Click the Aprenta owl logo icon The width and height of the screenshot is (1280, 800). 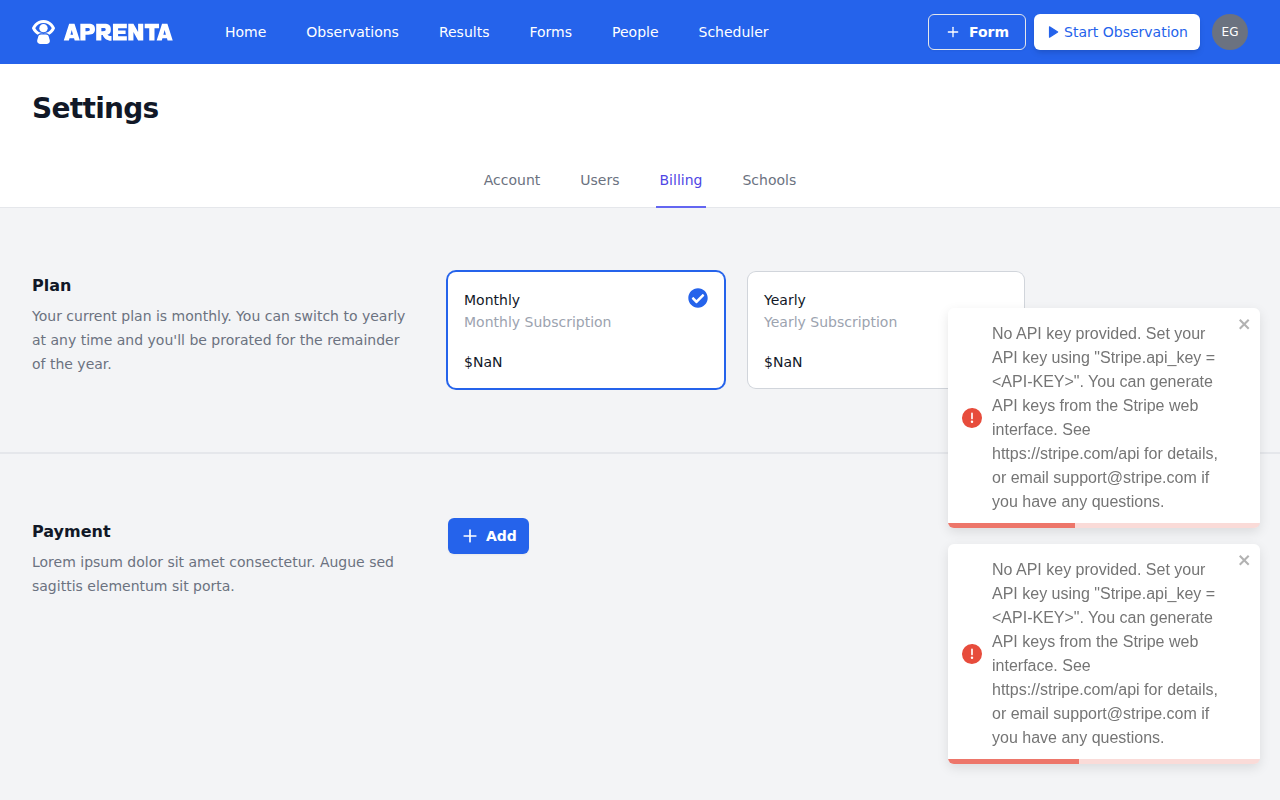tap(42, 31)
